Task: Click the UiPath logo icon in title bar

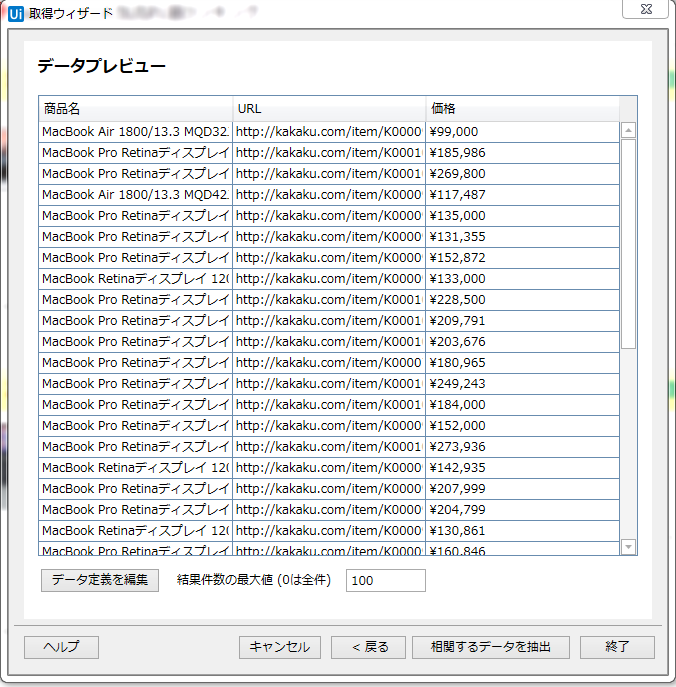Action: click(x=16, y=14)
